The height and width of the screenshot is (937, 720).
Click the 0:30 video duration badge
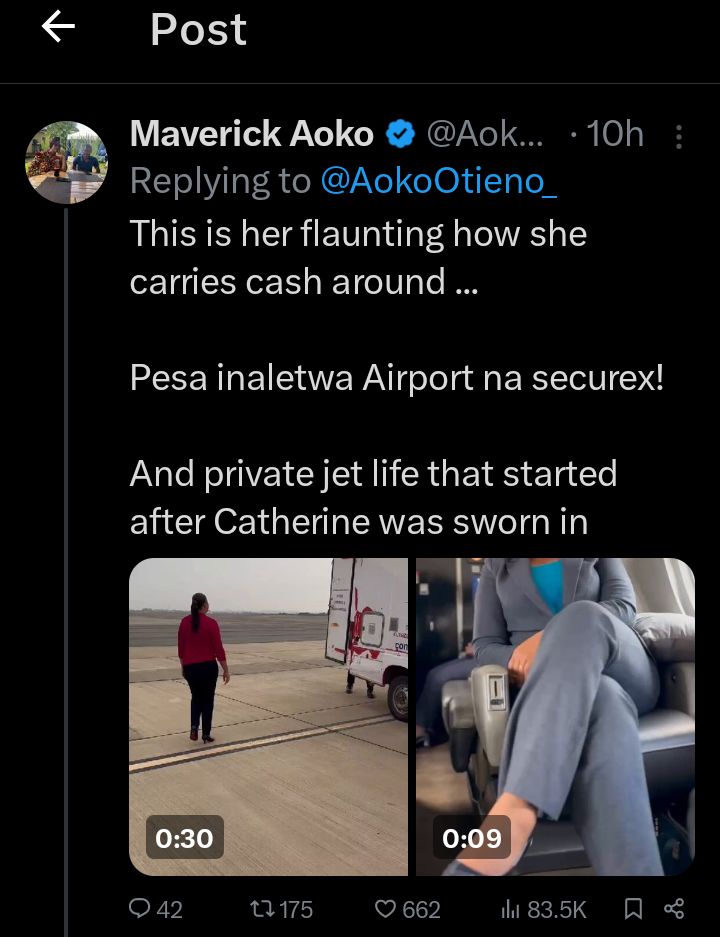(185, 837)
